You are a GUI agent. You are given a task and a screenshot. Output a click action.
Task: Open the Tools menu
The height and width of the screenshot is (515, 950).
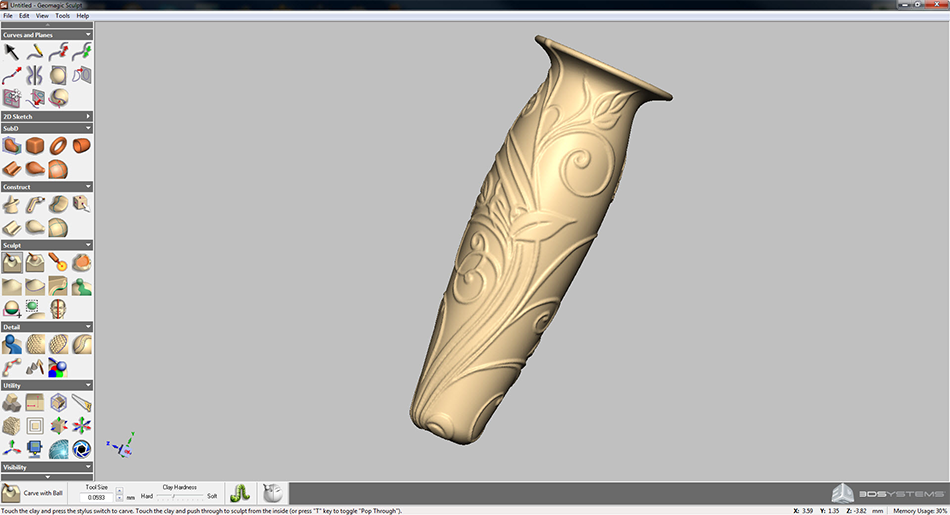[63, 16]
